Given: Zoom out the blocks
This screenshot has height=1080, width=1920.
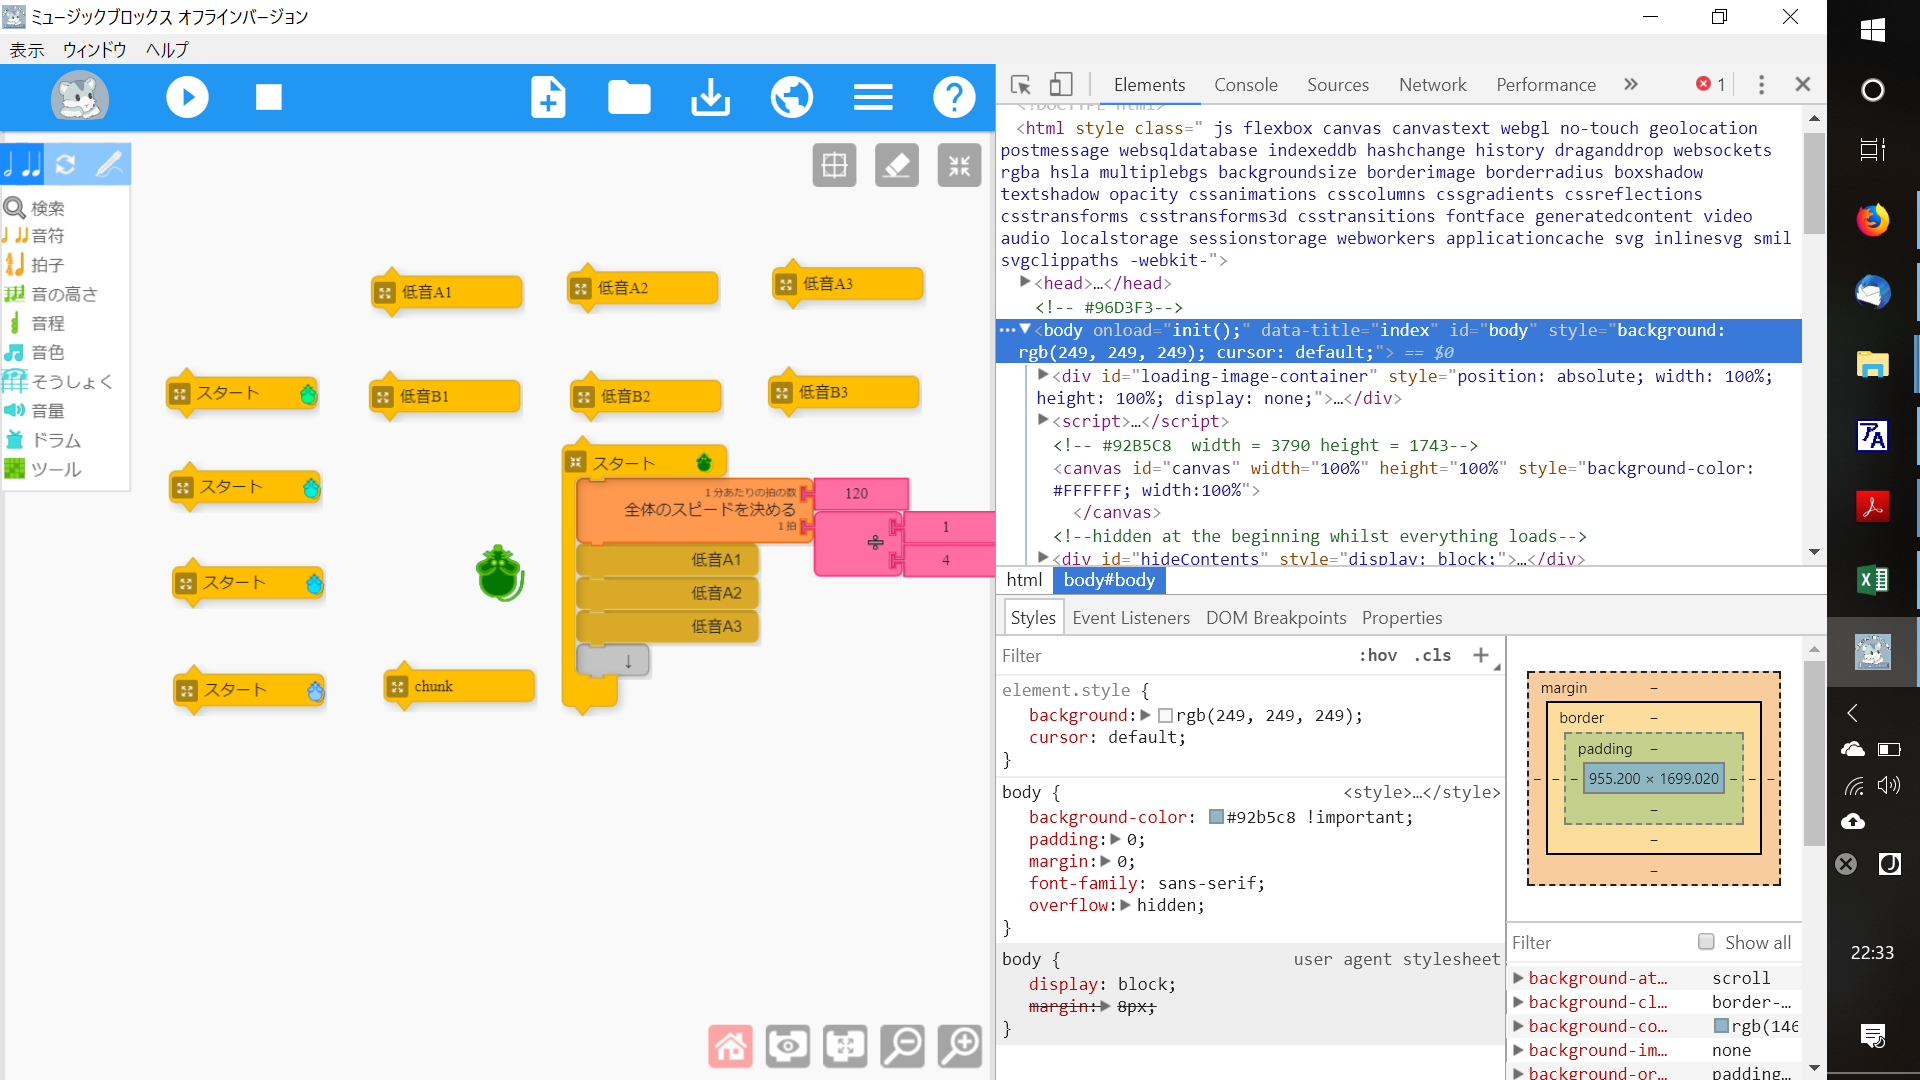Looking at the screenshot, I should 902,1046.
